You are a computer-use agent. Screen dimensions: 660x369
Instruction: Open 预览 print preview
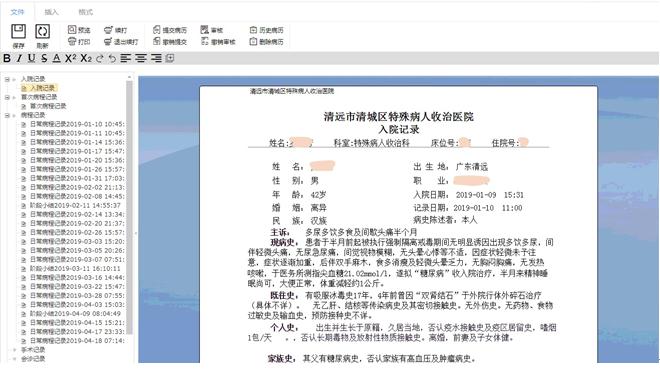point(79,30)
